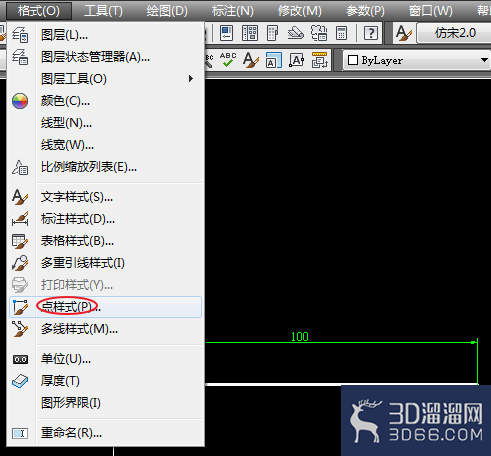This screenshot has height=456, width=491.
Task: Open 文字样式(S)... text style dialog
Action: (105, 197)
